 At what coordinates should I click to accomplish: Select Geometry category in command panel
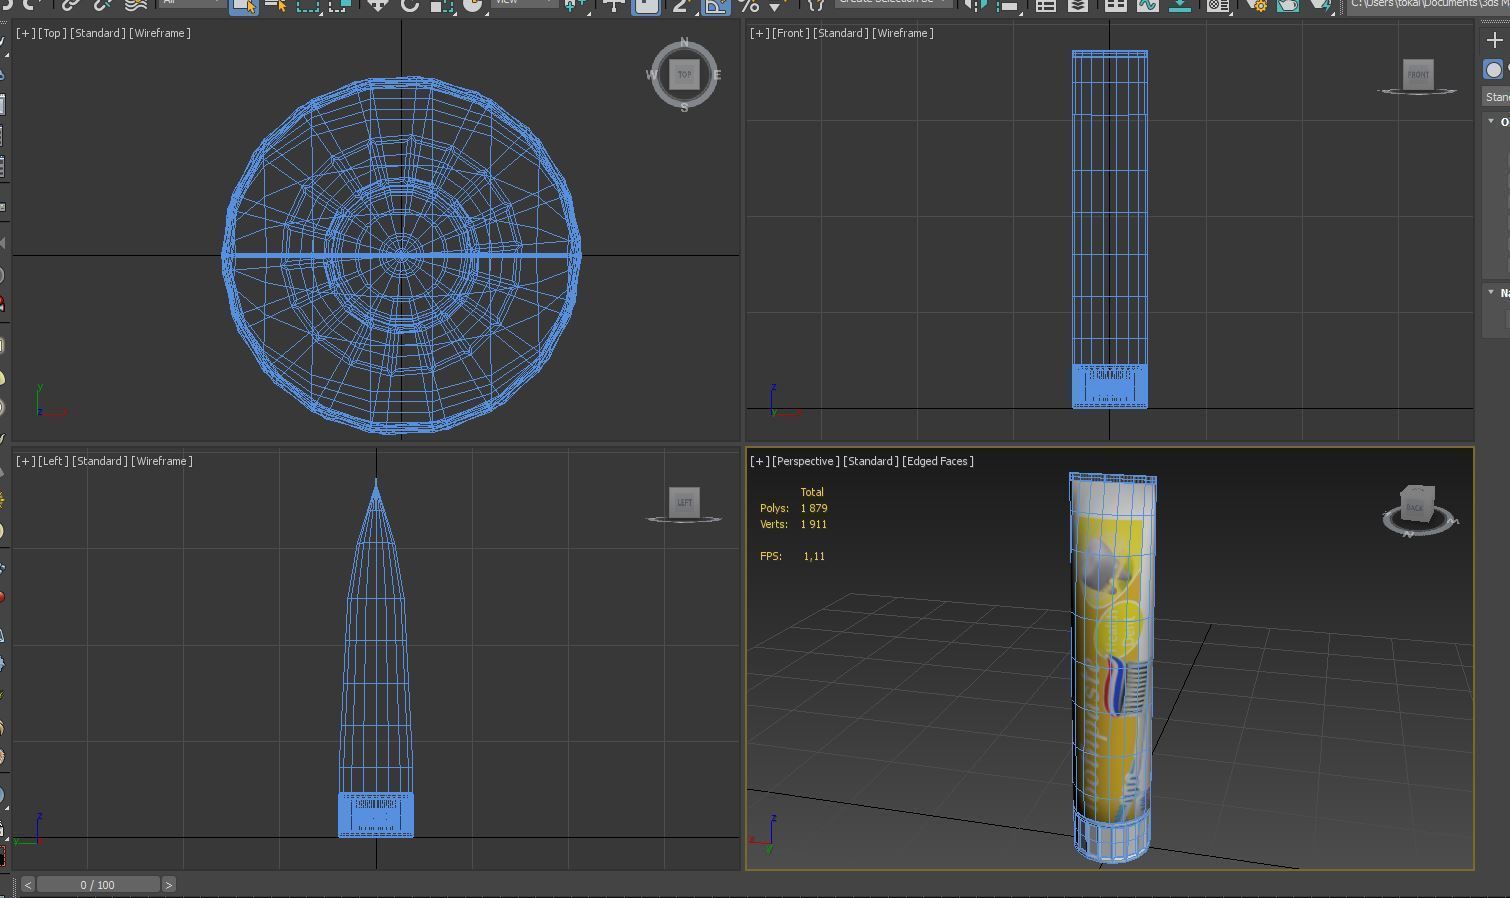[x=1494, y=69]
